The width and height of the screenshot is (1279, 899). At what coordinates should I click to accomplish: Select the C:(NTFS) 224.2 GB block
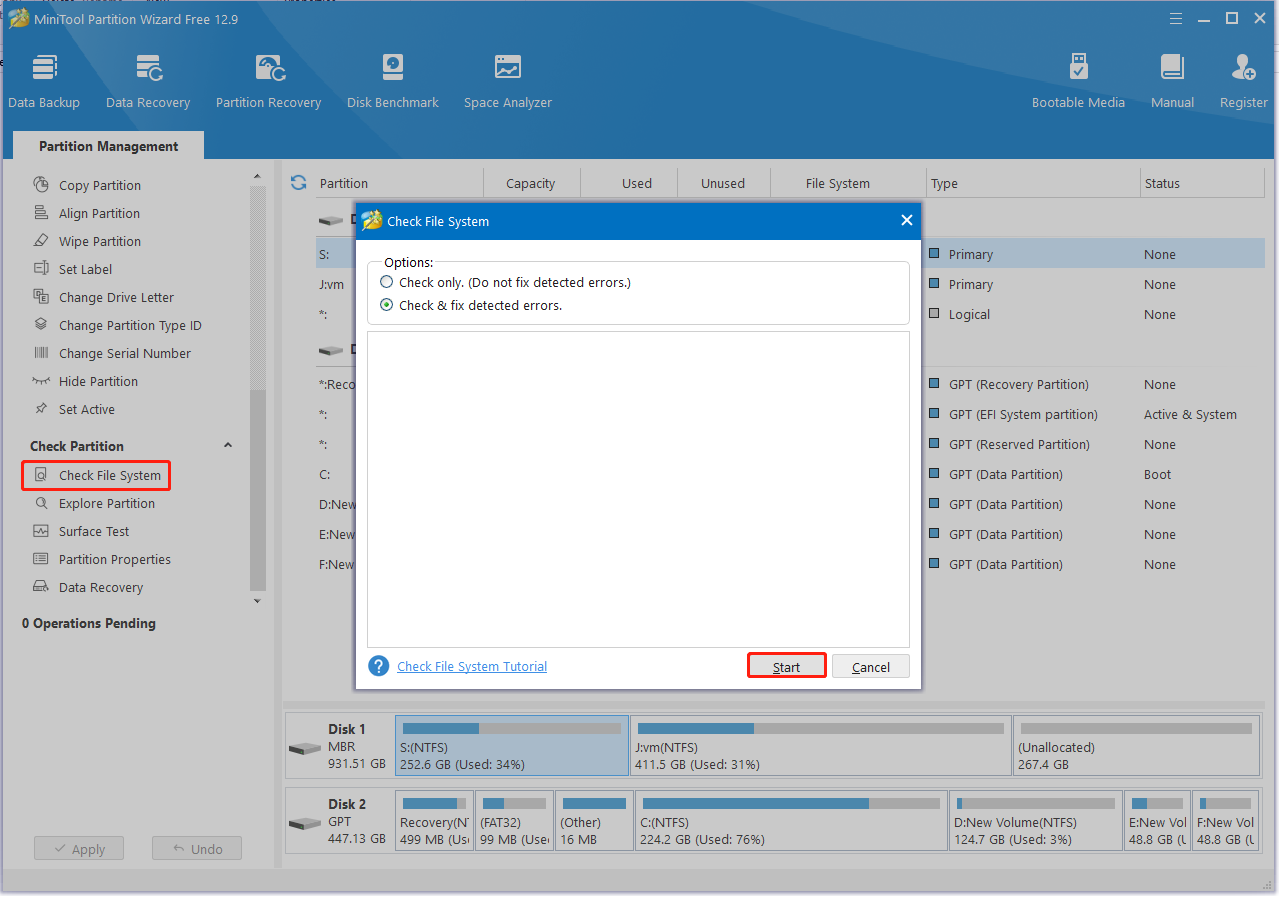click(791, 820)
